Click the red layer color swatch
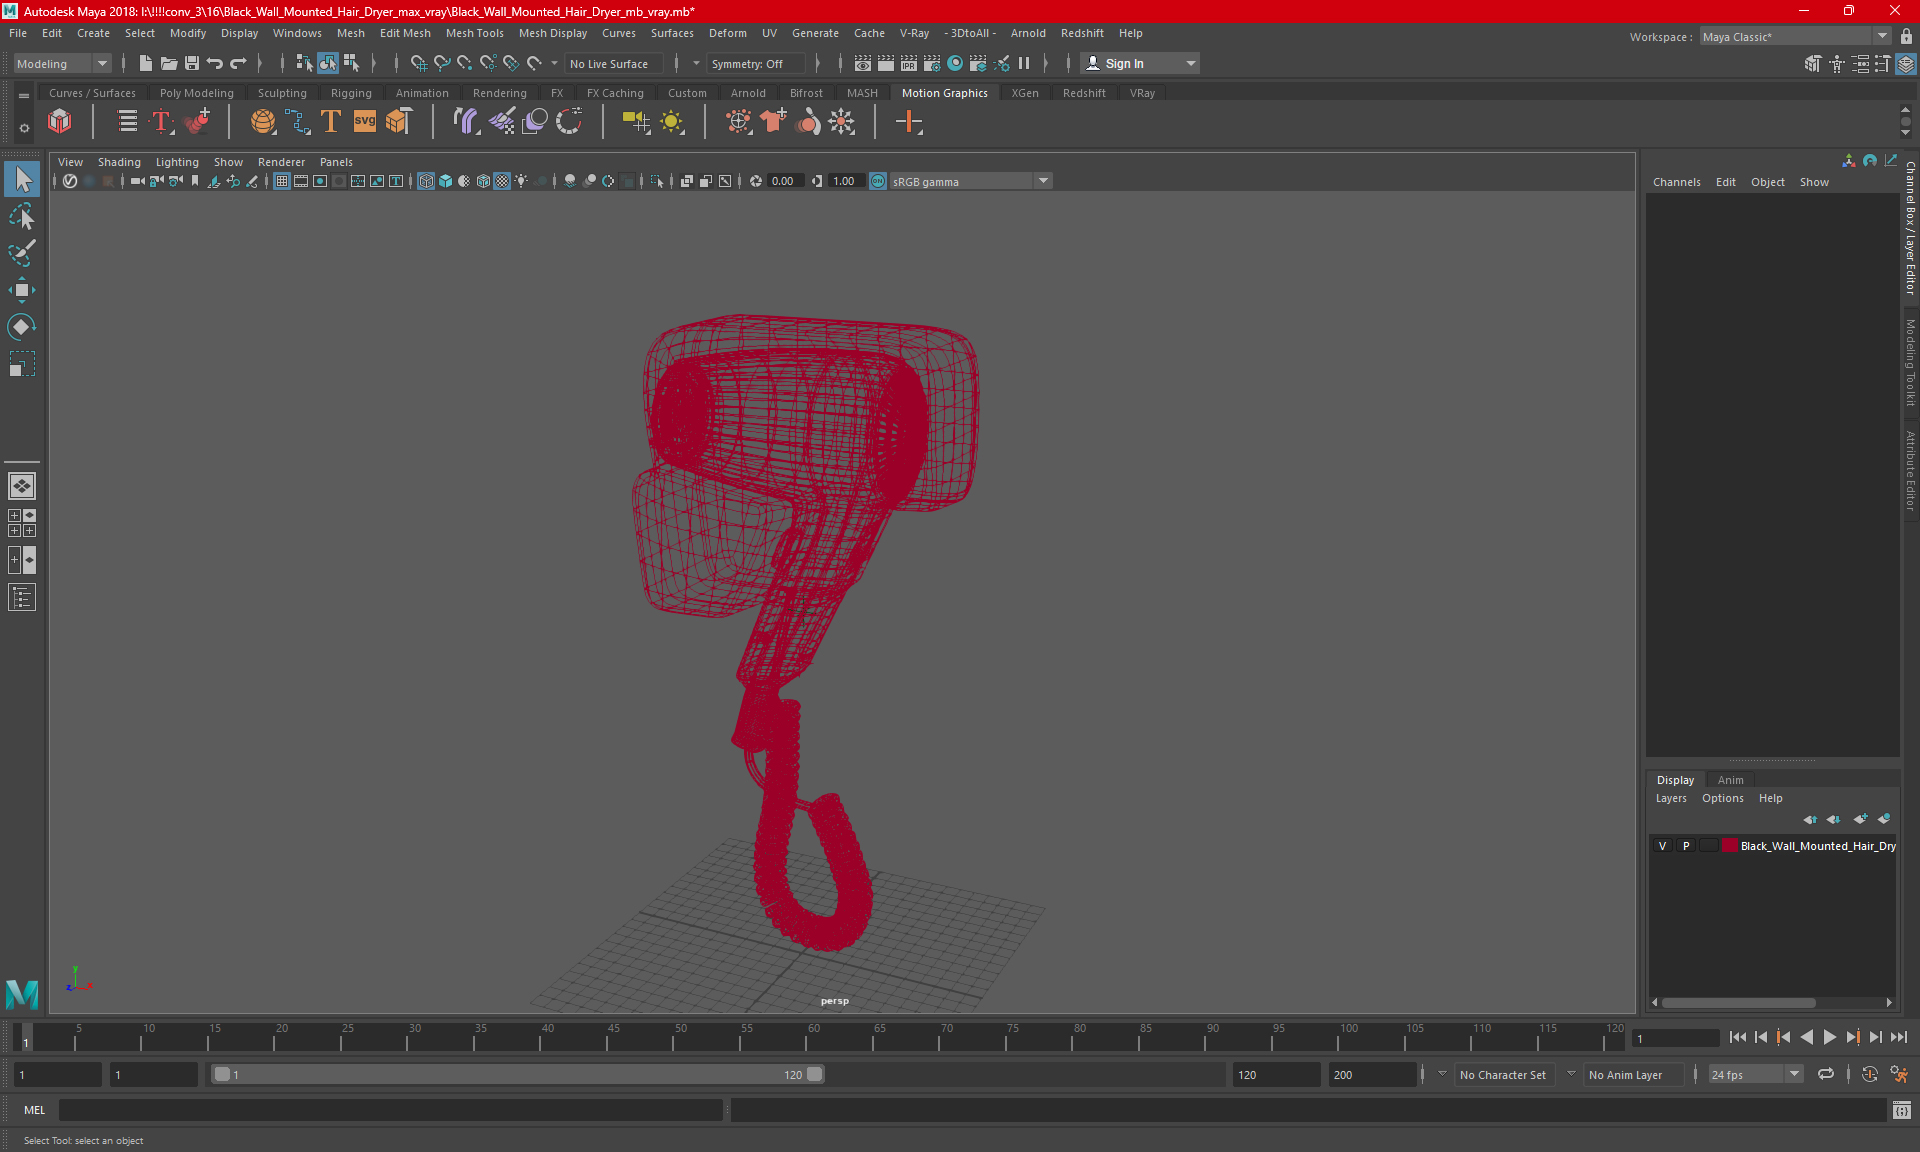Image resolution: width=1920 pixels, height=1152 pixels. click(x=1729, y=846)
